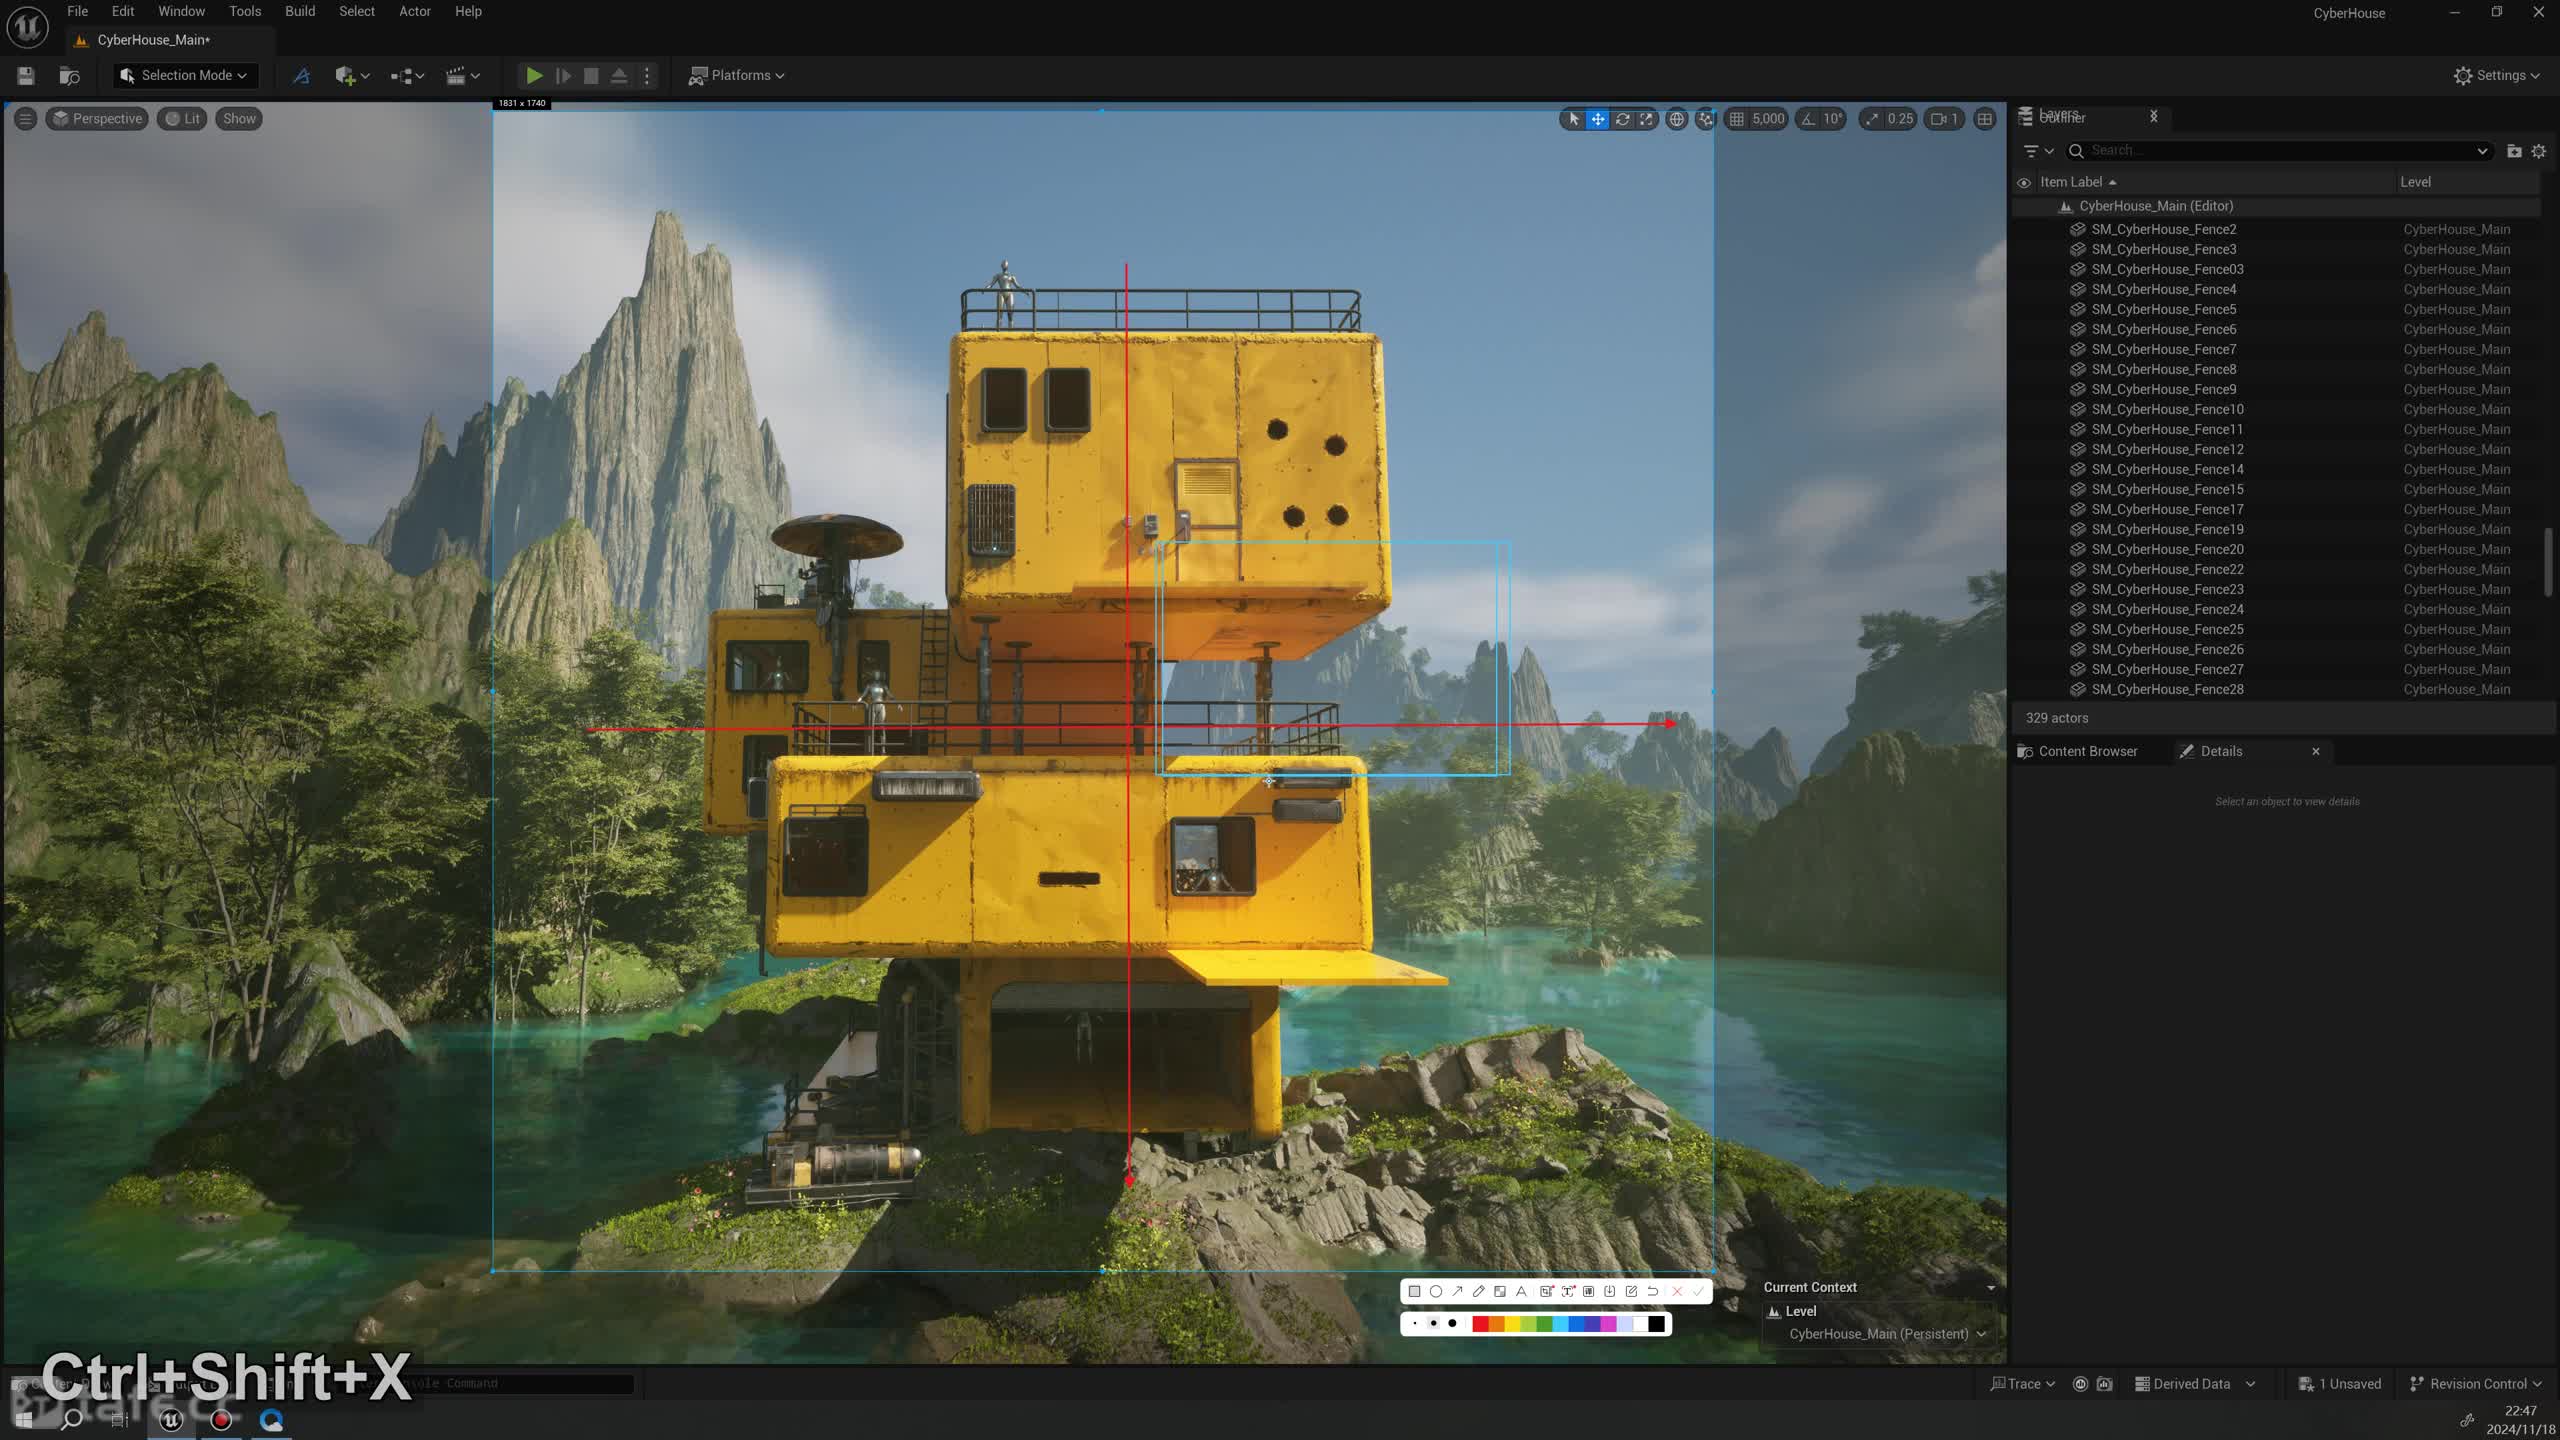
Task: Toggle the visibility eye column header in Outliner
Action: pos(2024,183)
